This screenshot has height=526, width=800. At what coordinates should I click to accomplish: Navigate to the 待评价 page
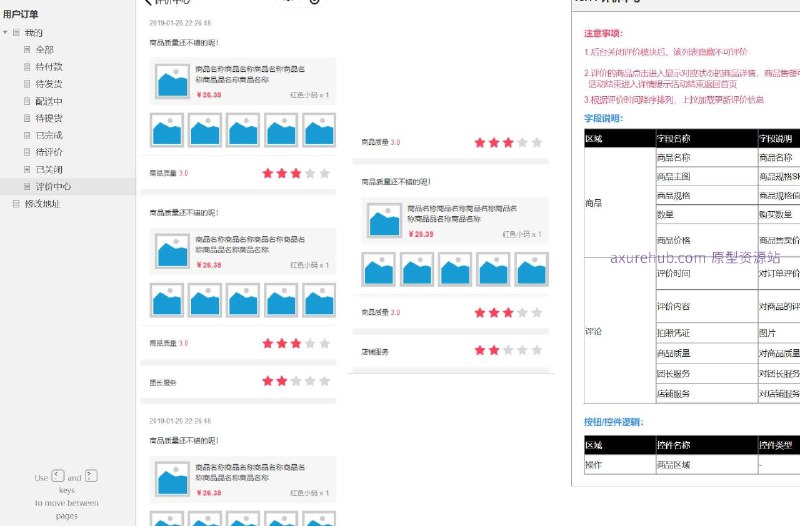pos(49,152)
